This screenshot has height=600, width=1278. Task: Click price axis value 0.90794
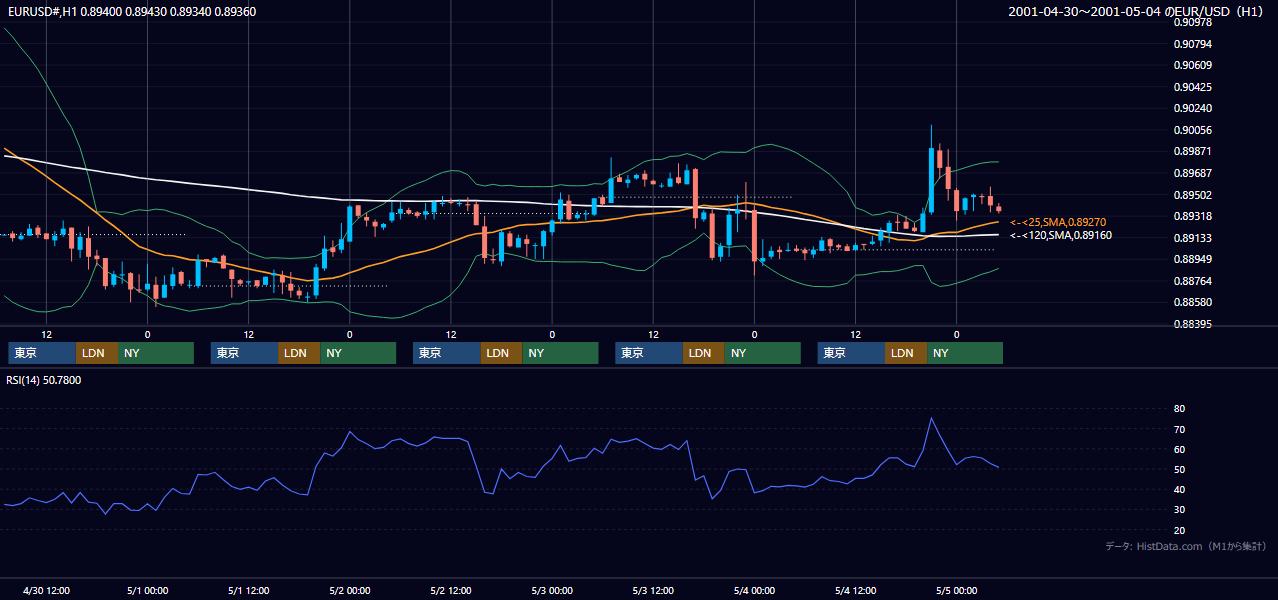pos(1192,44)
